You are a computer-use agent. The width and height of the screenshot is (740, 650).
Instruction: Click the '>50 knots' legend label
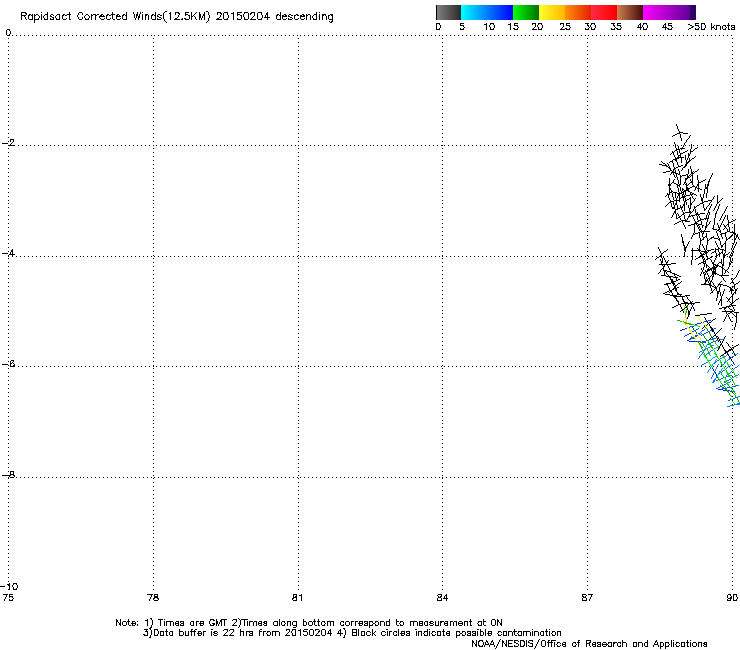coord(711,27)
